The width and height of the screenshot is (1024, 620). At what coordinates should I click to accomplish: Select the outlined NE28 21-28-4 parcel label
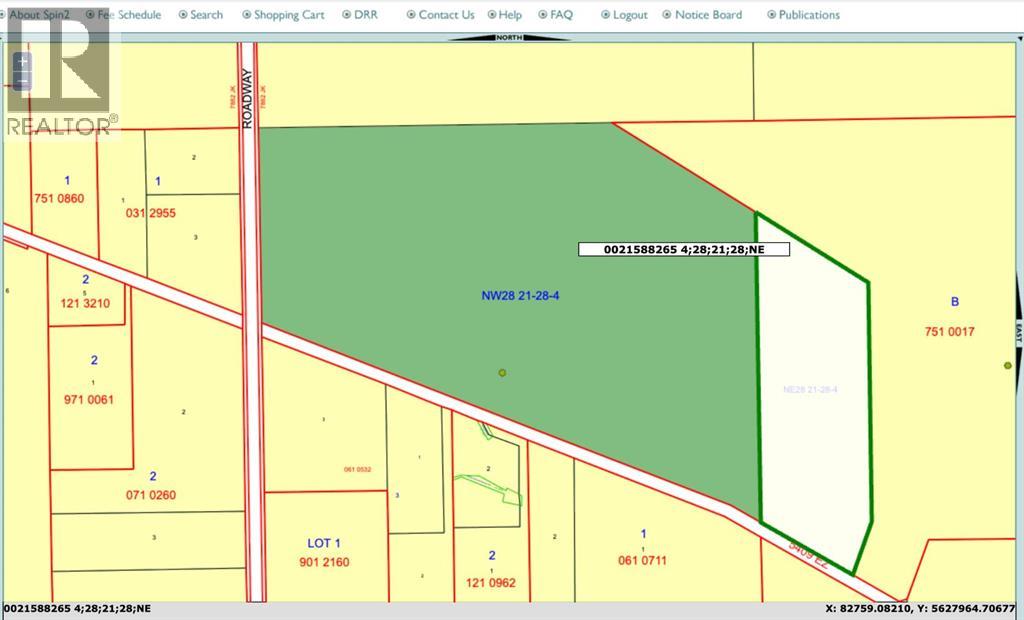tap(810, 389)
